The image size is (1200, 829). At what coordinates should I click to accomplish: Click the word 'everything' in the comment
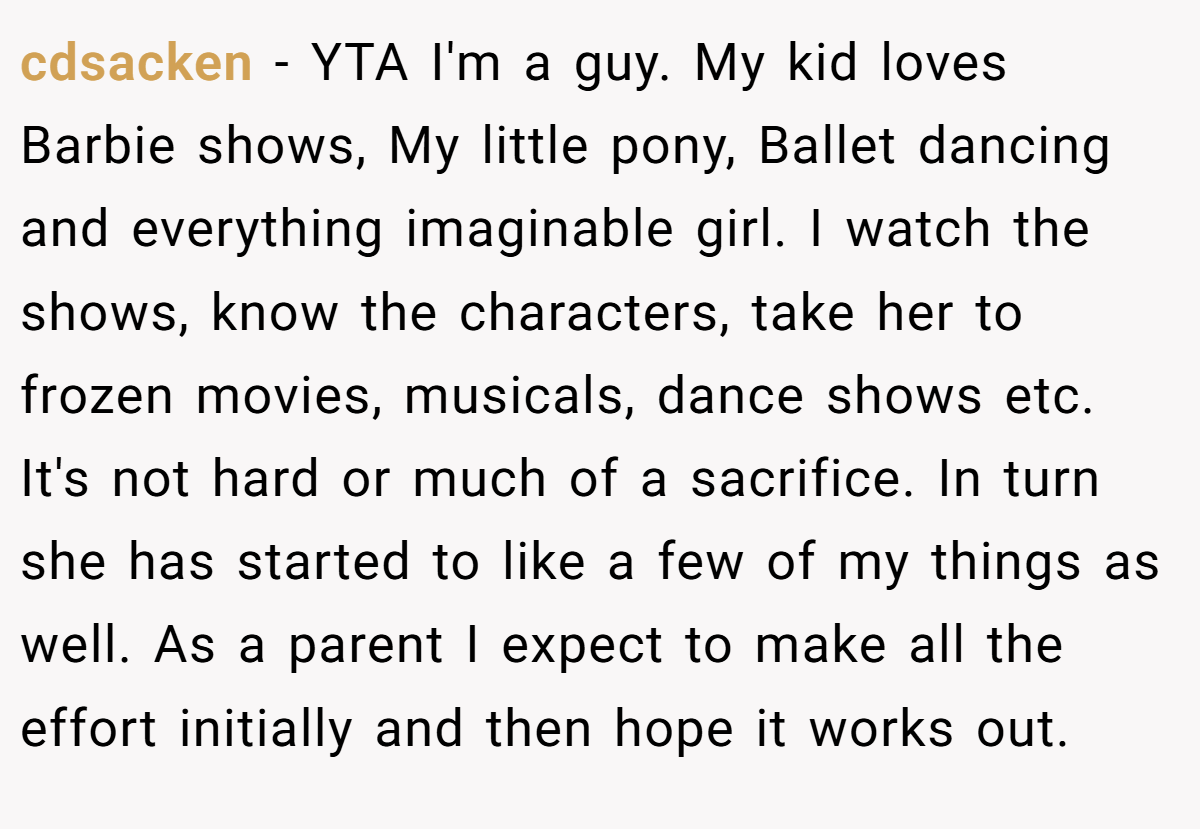258,232
